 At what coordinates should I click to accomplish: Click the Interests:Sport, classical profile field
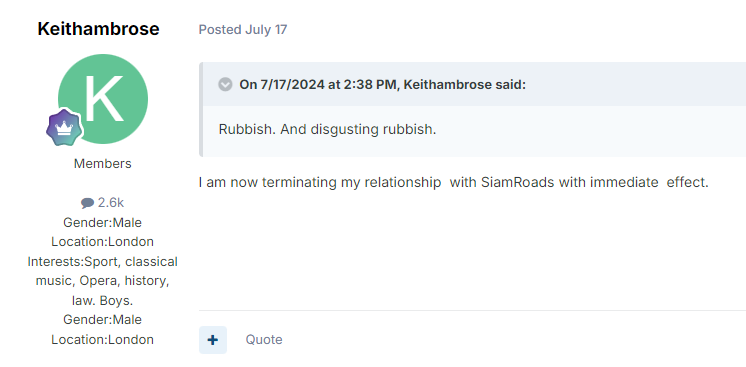coord(103,262)
